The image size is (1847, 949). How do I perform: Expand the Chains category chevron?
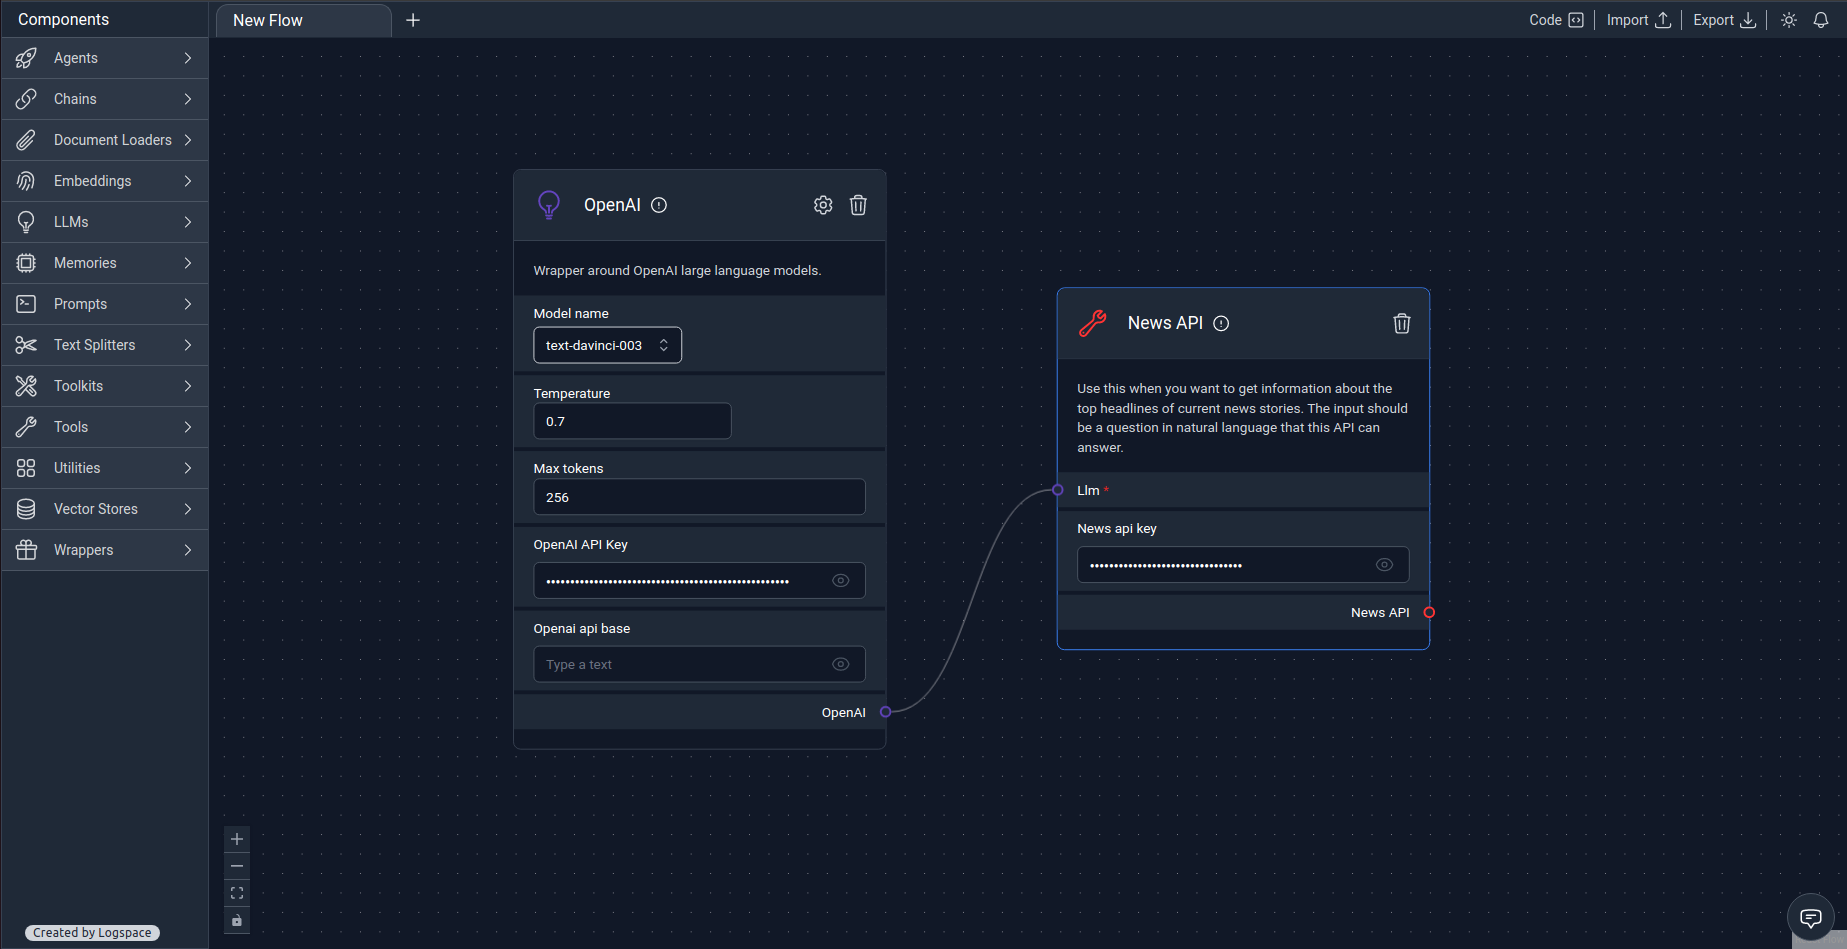click(x=188, y=99)
